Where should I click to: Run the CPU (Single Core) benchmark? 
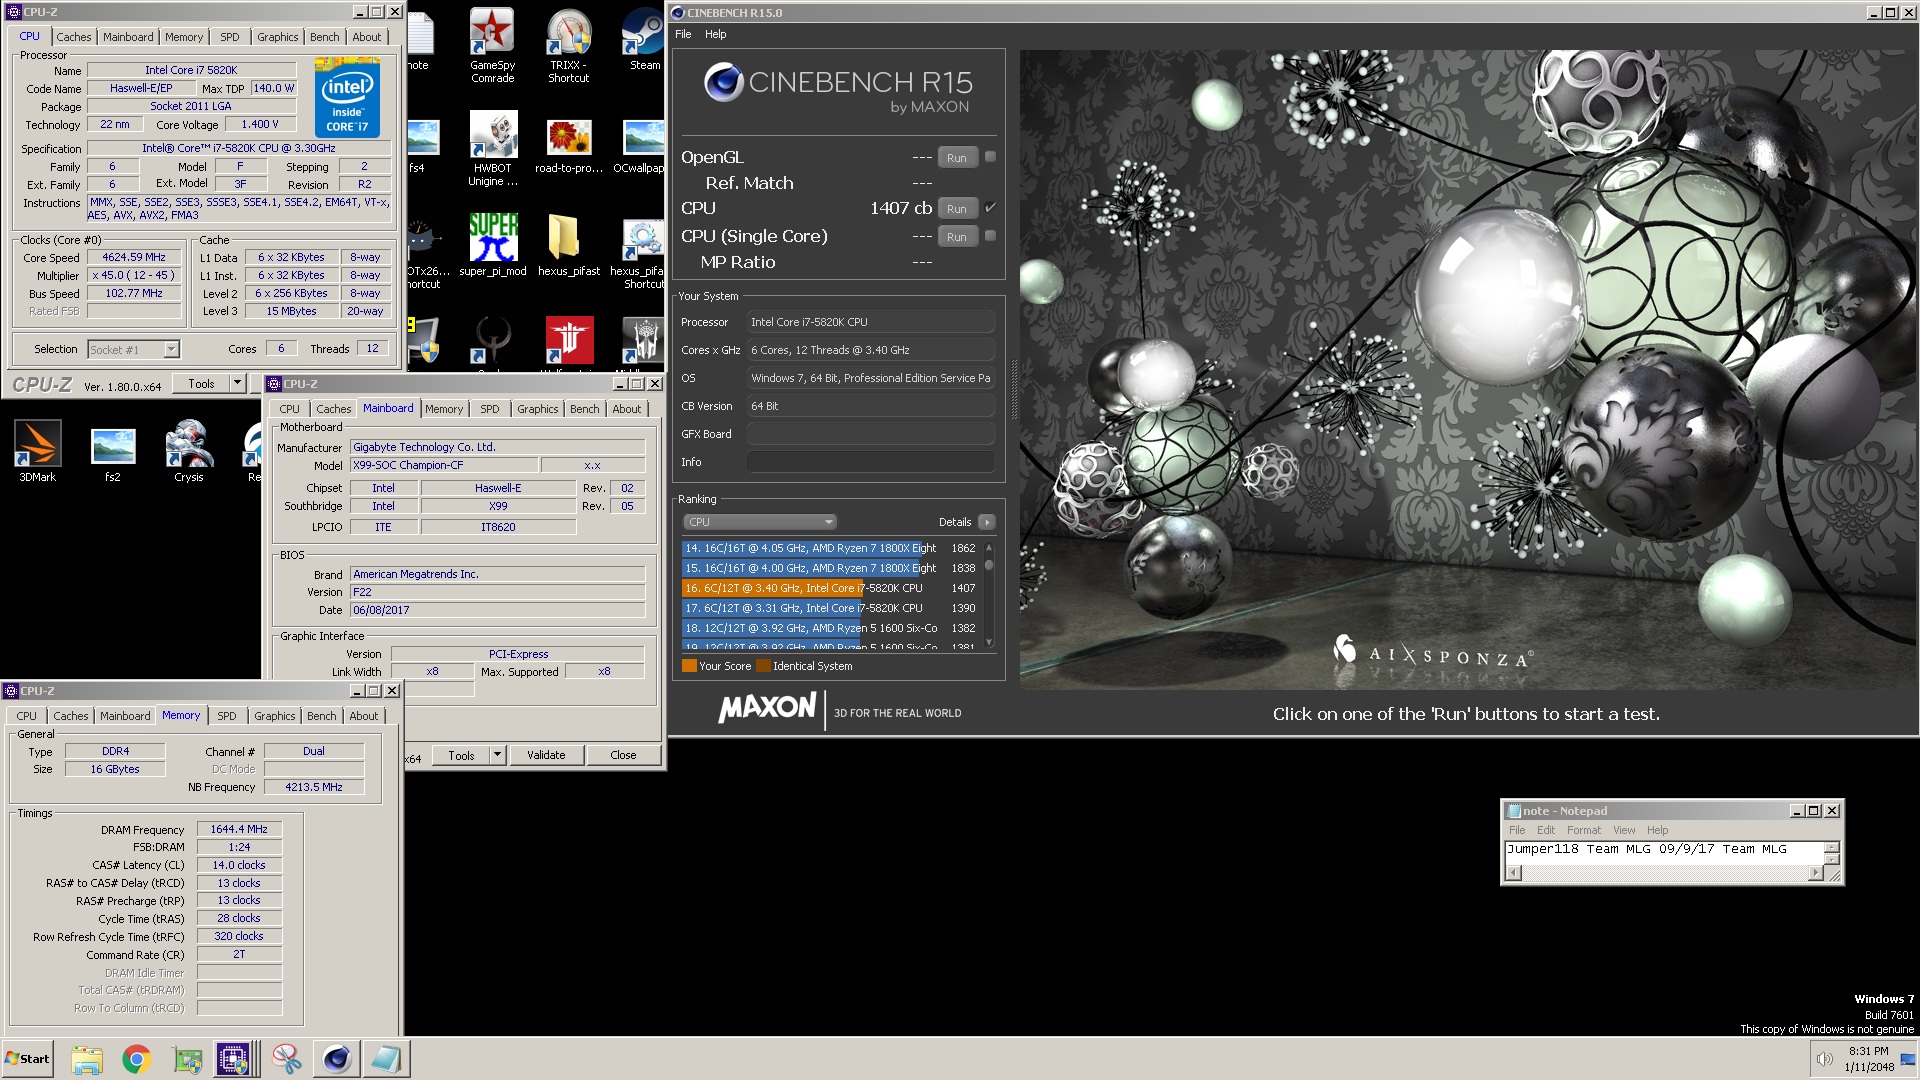957,237
